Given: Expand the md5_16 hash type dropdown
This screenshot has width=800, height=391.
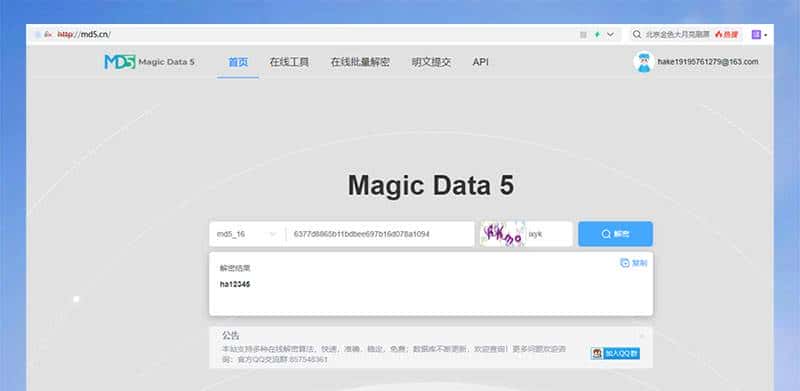Looking at the screenshot, I should click(247, 234).
